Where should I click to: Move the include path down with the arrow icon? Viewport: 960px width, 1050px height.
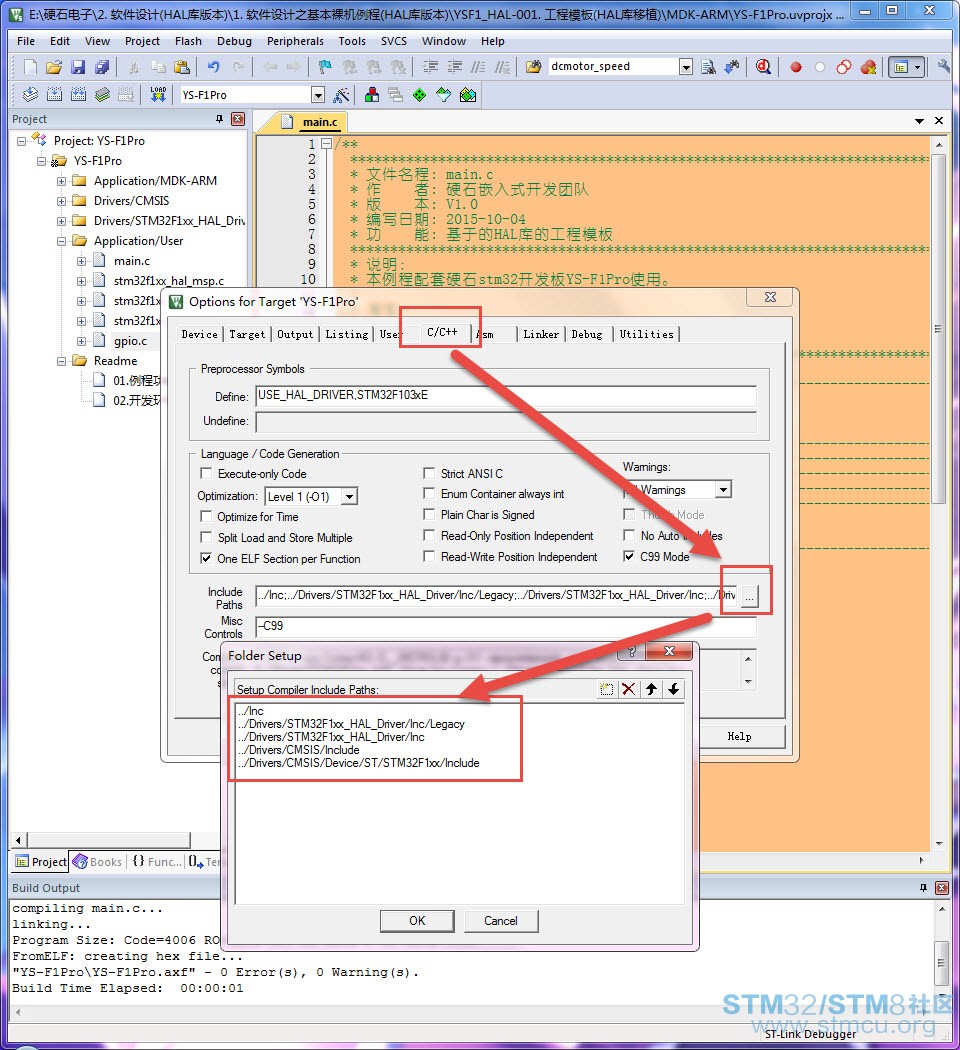[x=673, y=689]
